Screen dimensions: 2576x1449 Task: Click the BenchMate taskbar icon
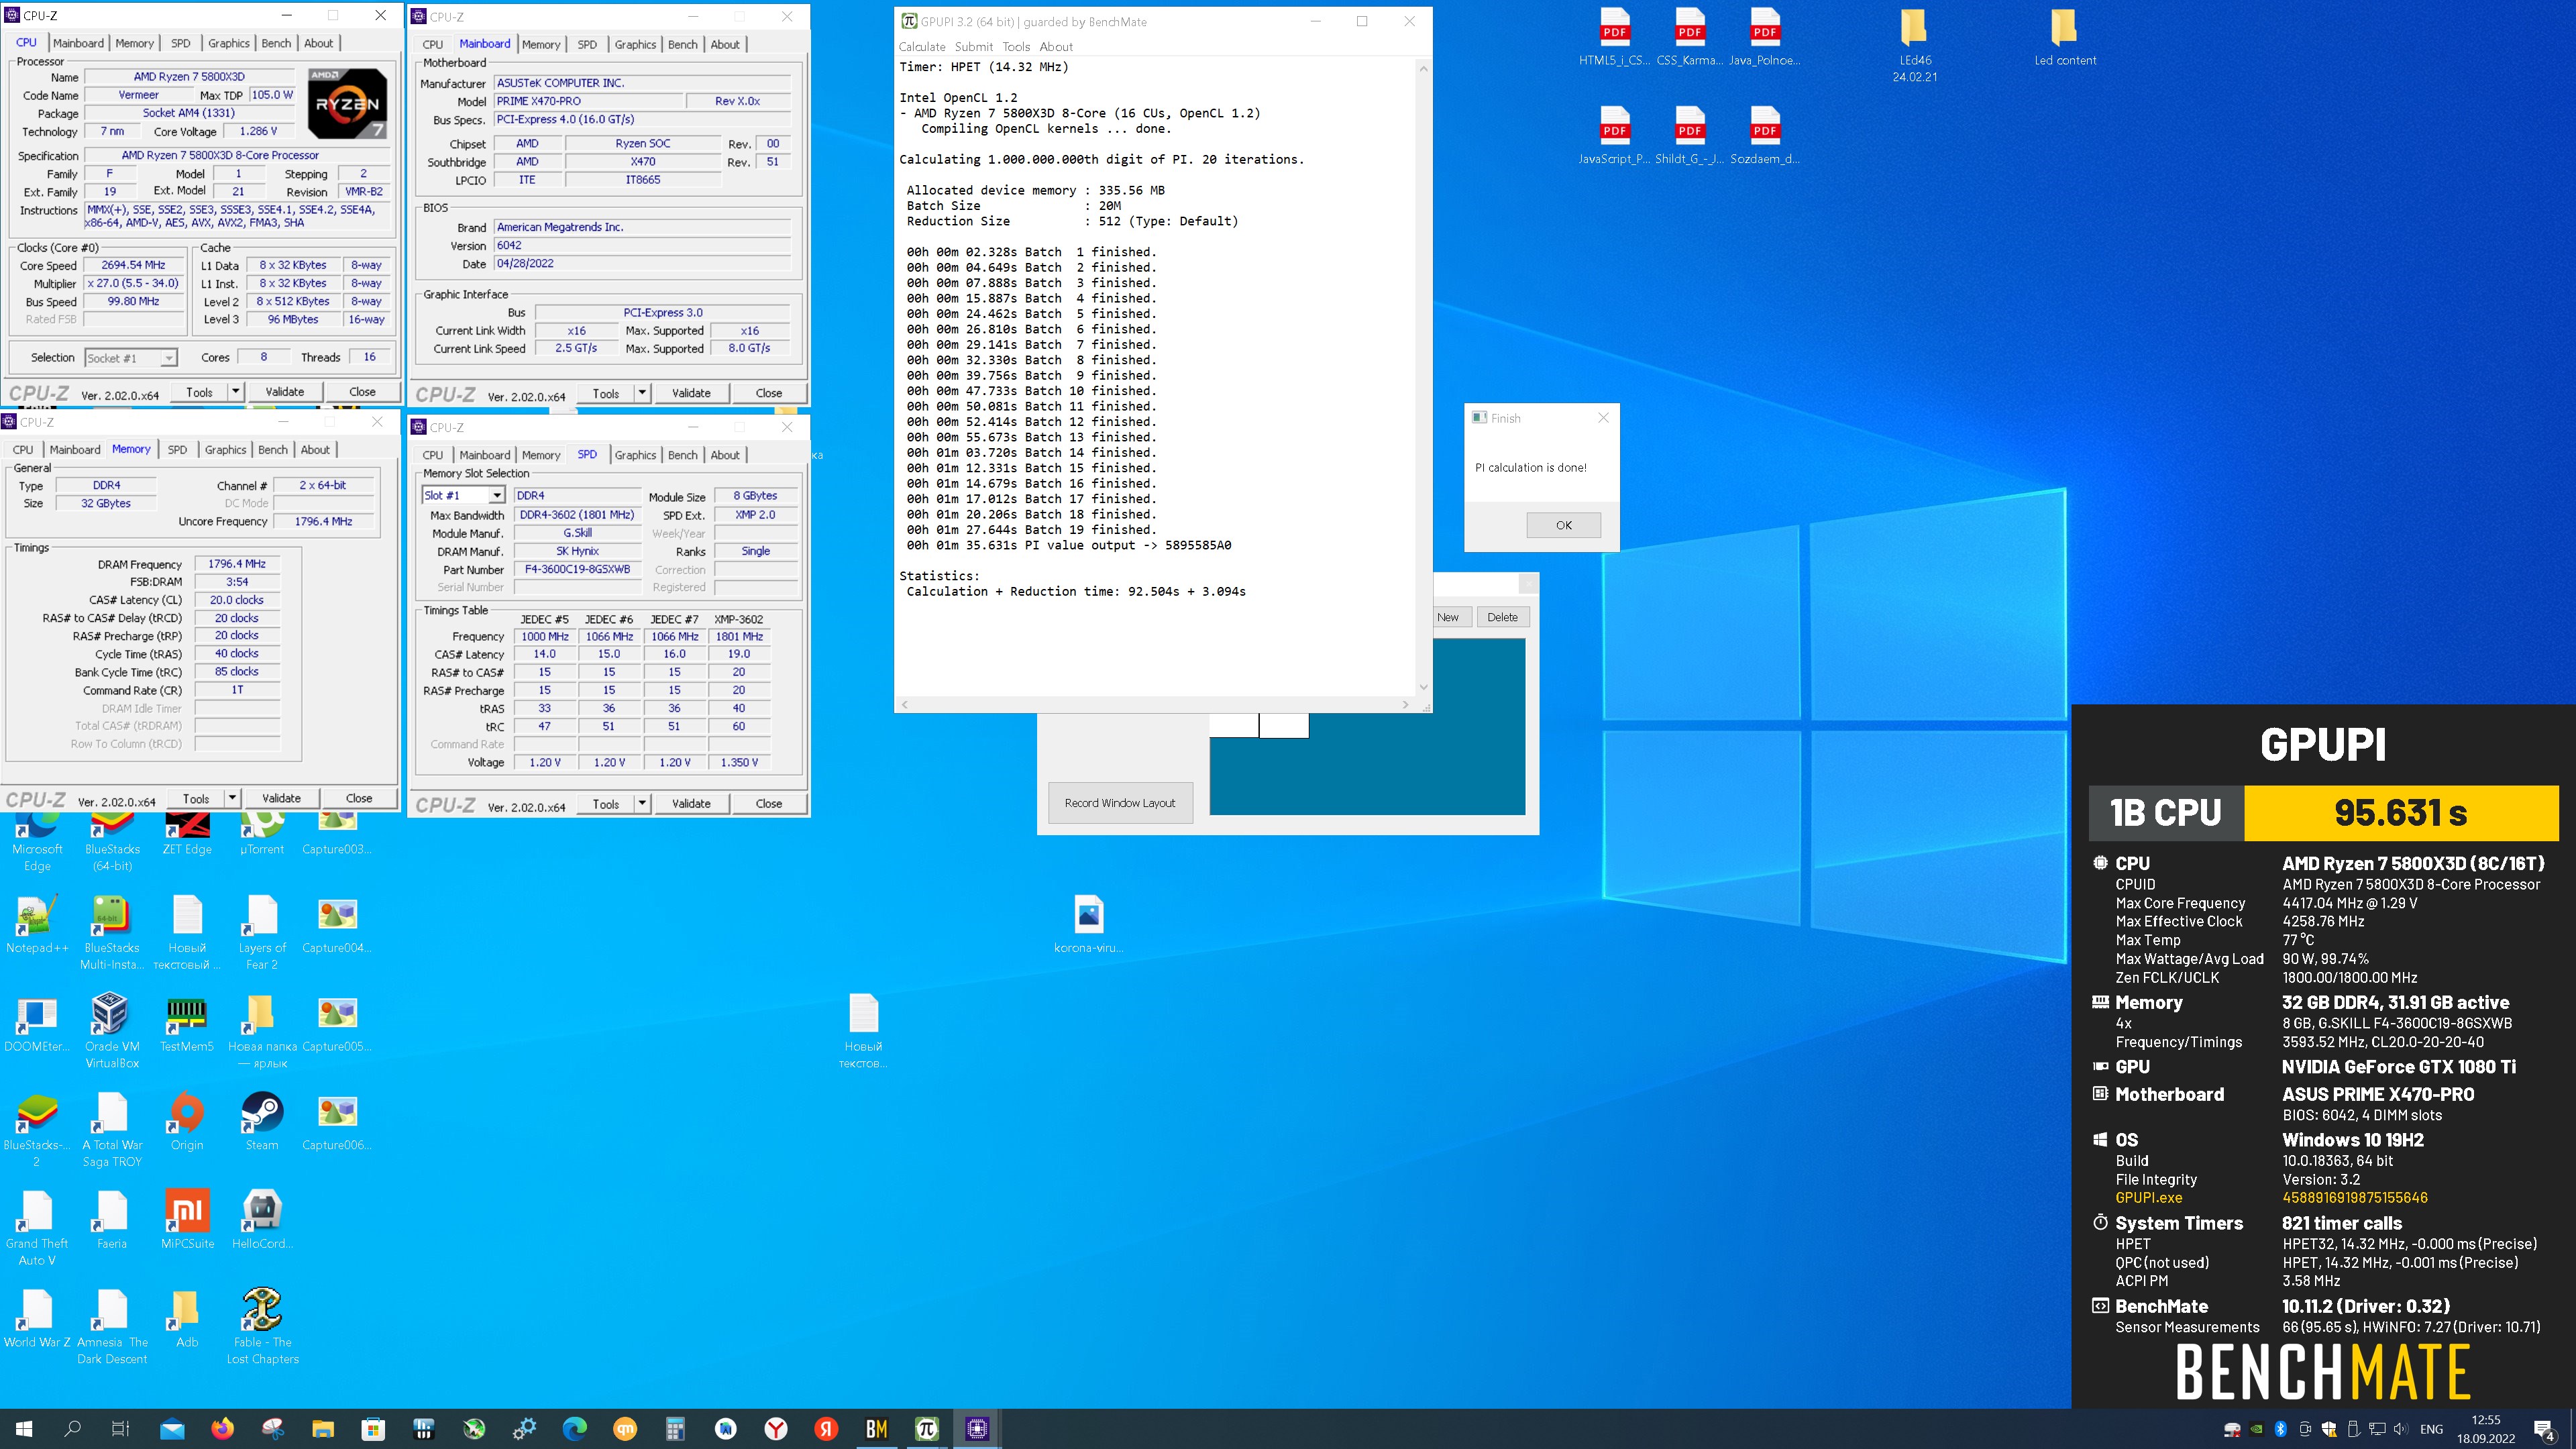pos(876,1429)
